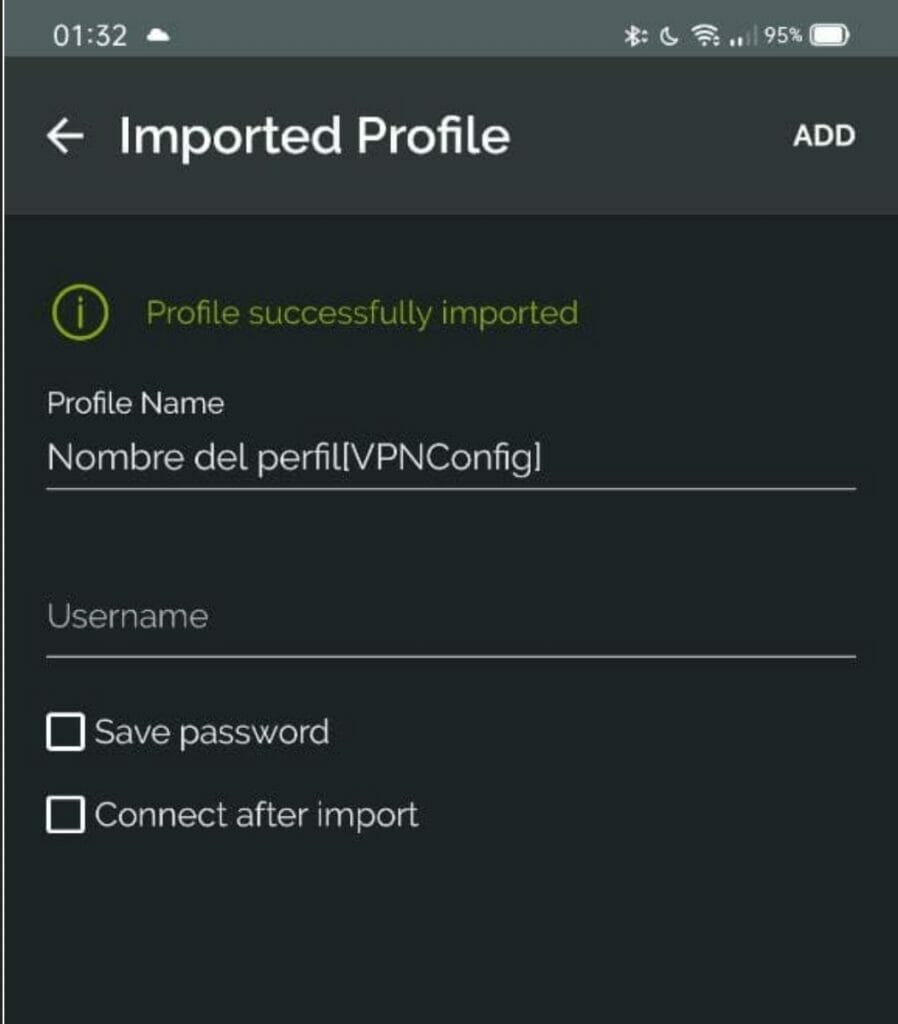Image resolution: width=898 pixels, height=1024 pixels.
Task: Check the Connect after import checkbox
Action: 65,814
